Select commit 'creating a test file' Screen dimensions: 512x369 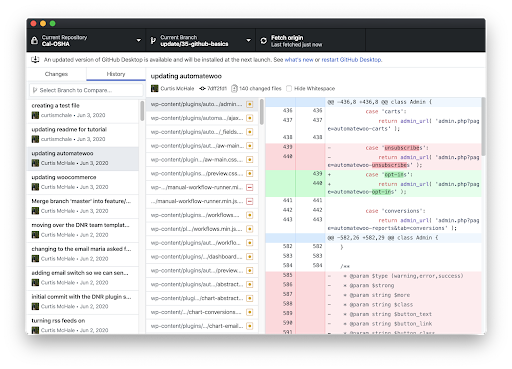(83, 111)
